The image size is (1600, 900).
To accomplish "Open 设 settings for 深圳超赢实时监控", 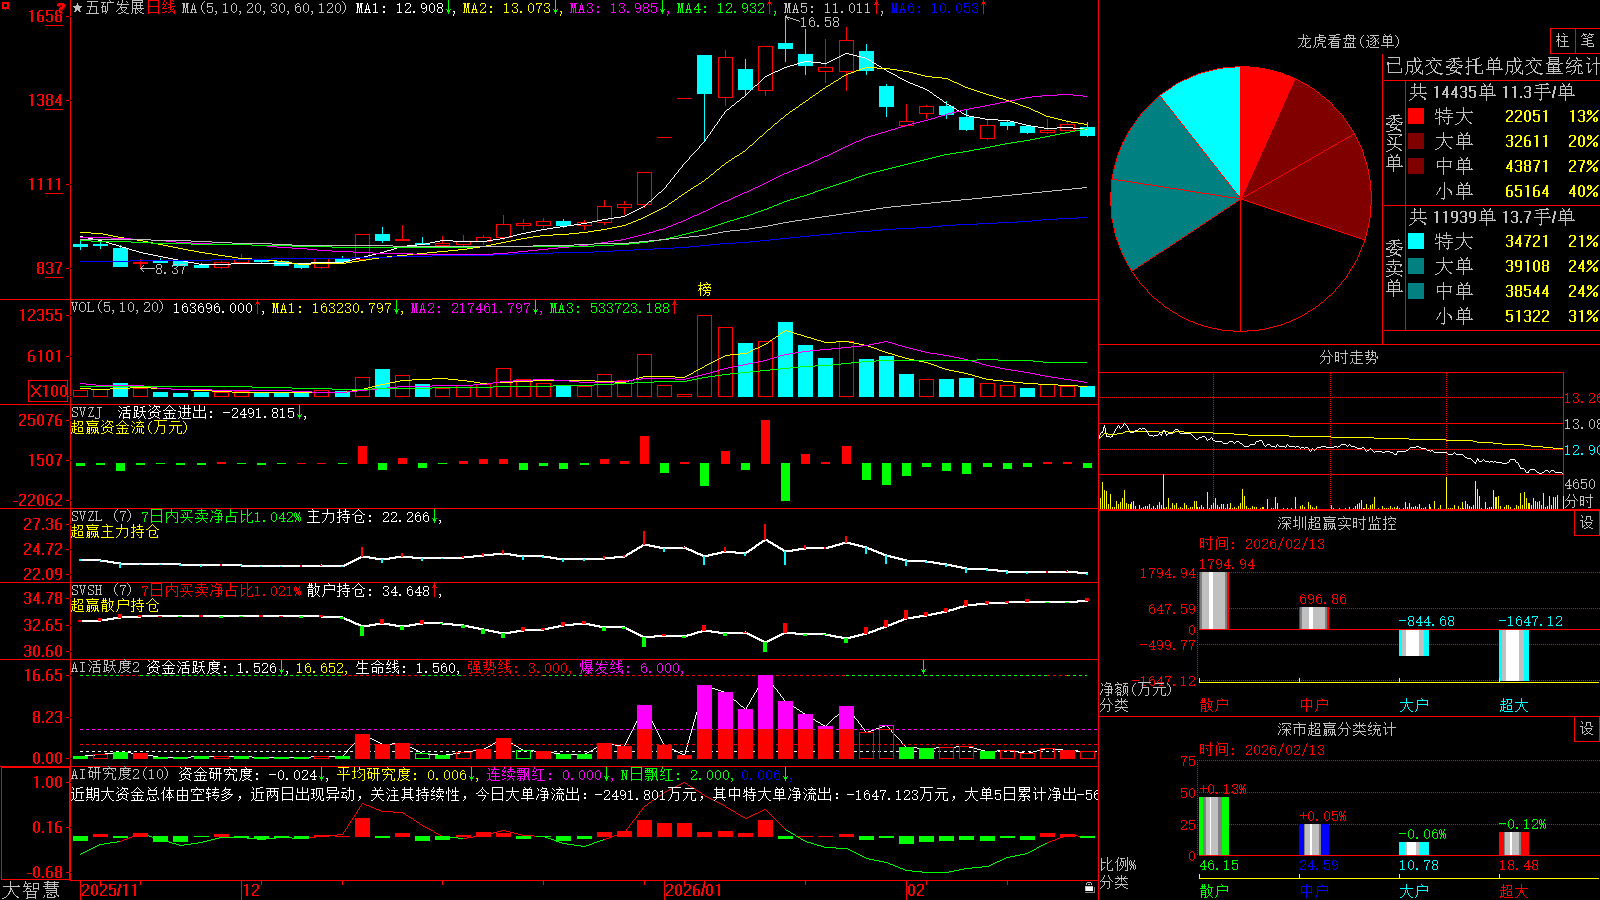I will pos(1587,523).
